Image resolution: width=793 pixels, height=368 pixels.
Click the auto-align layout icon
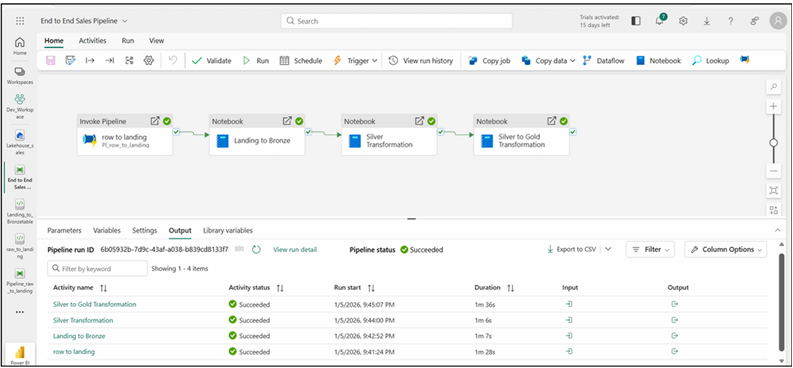[129, 61]
